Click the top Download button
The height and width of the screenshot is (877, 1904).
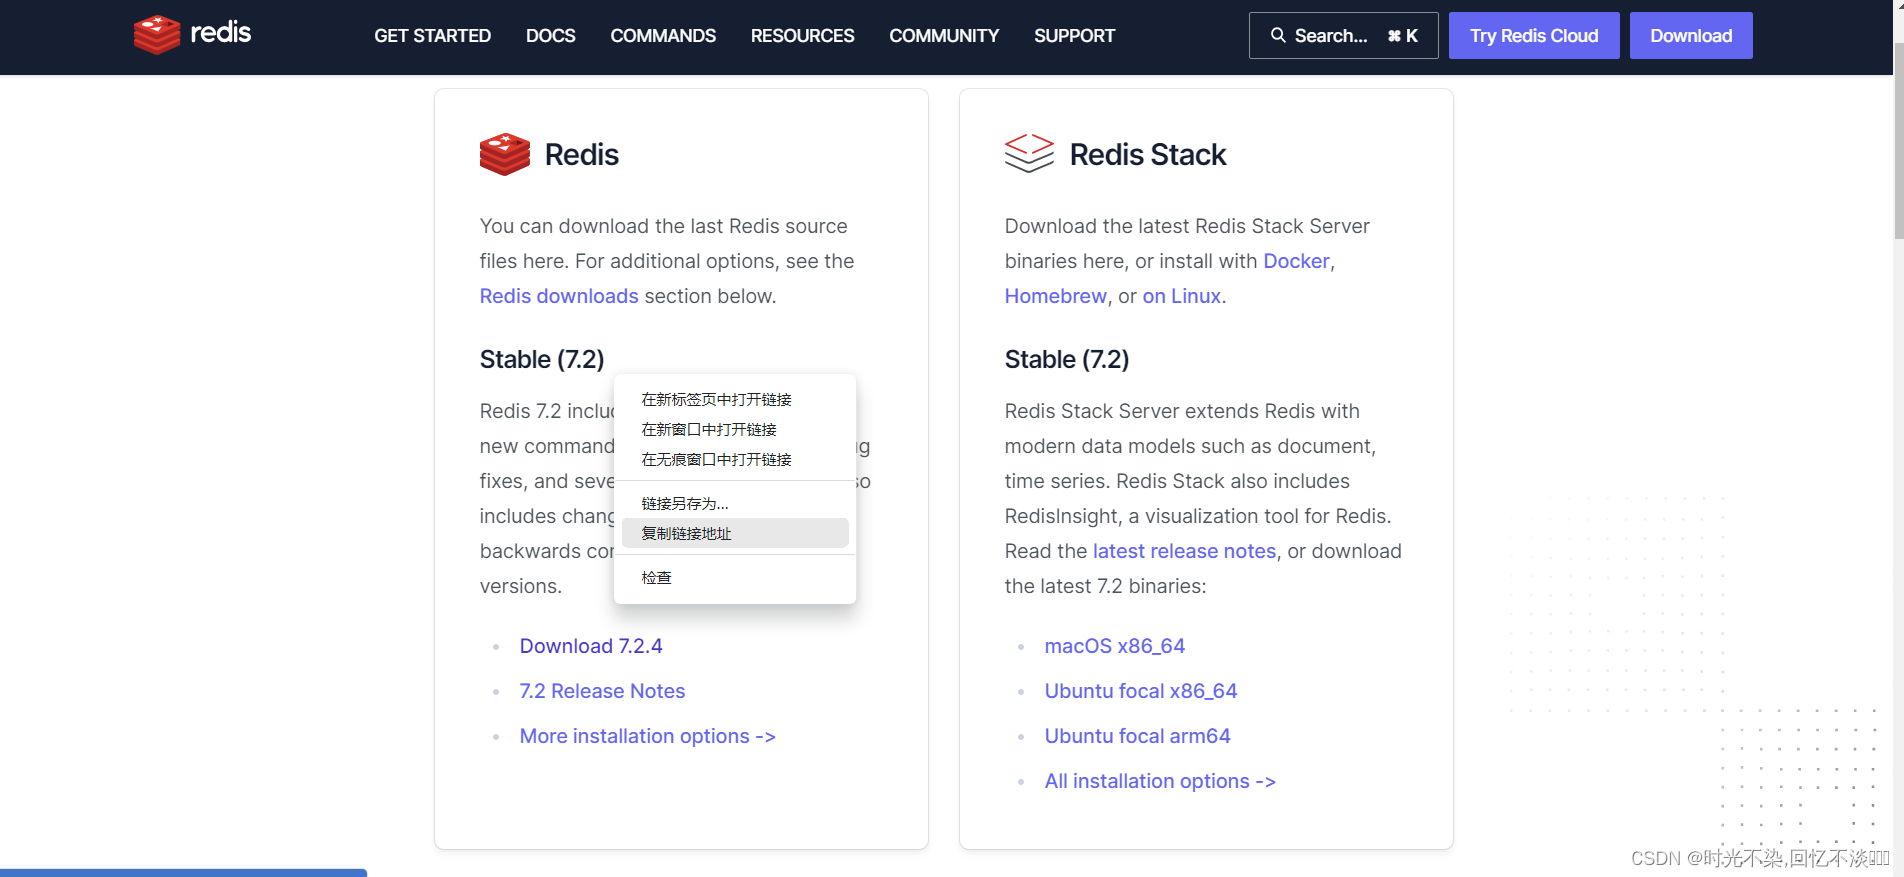tap(1691, 35)
